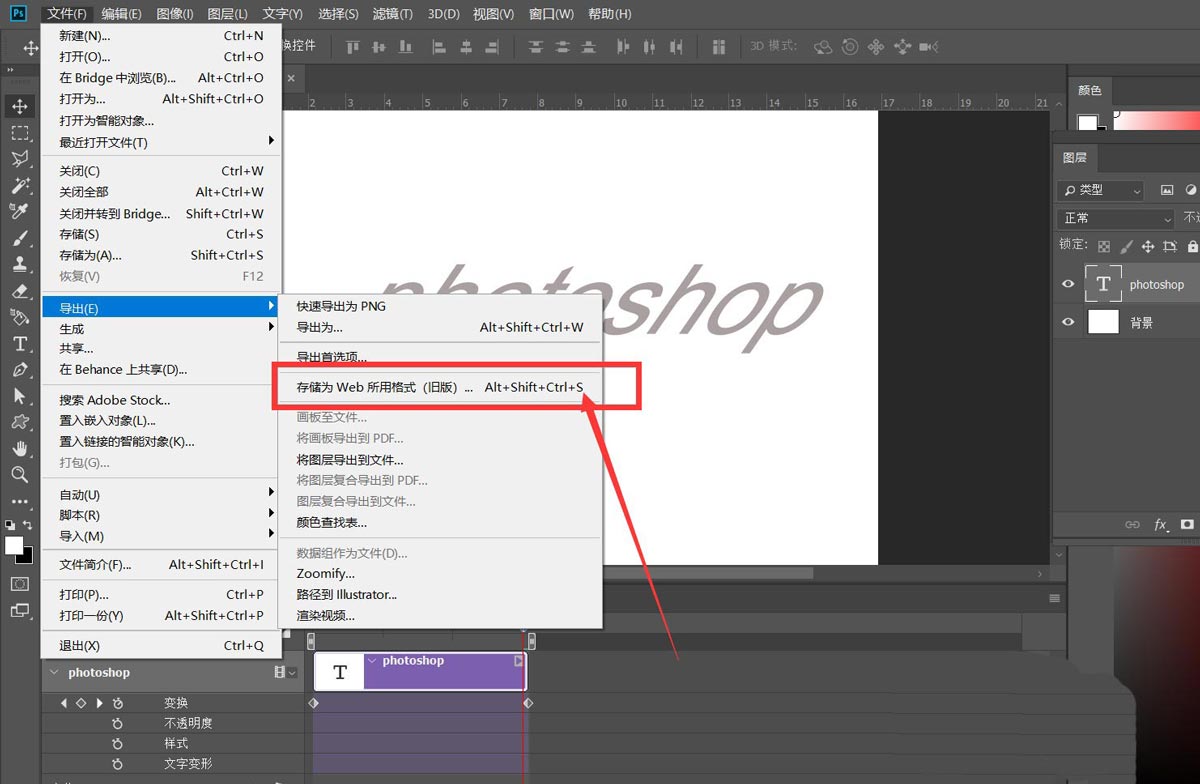Select the Brush tool
The height and width of the screenshot is (784, 1200).
[20, 238]
